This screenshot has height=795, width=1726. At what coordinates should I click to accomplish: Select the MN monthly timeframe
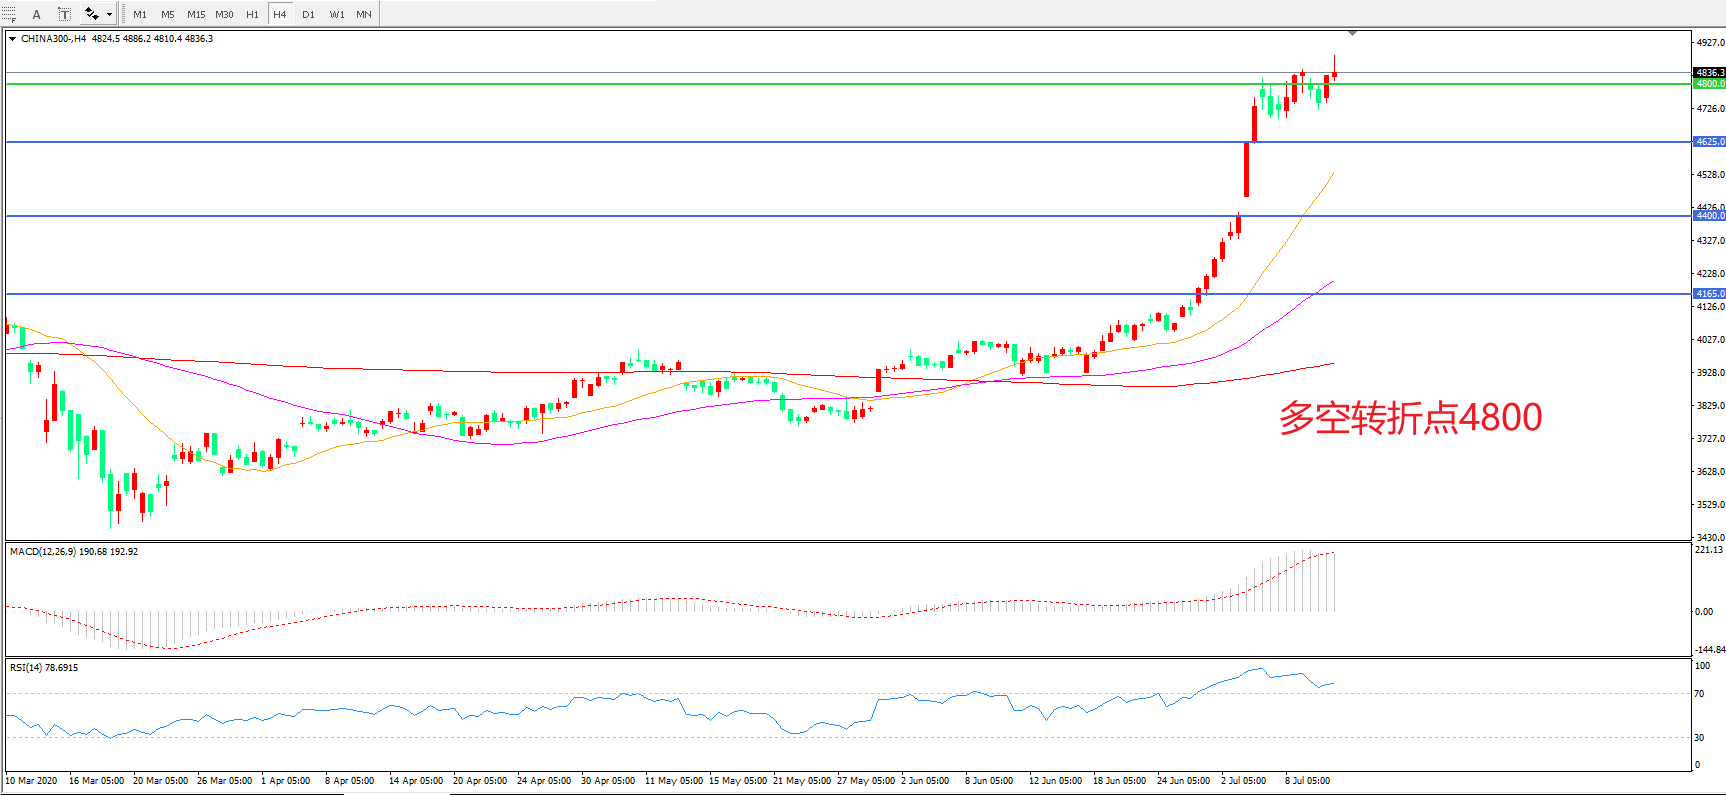364,14
